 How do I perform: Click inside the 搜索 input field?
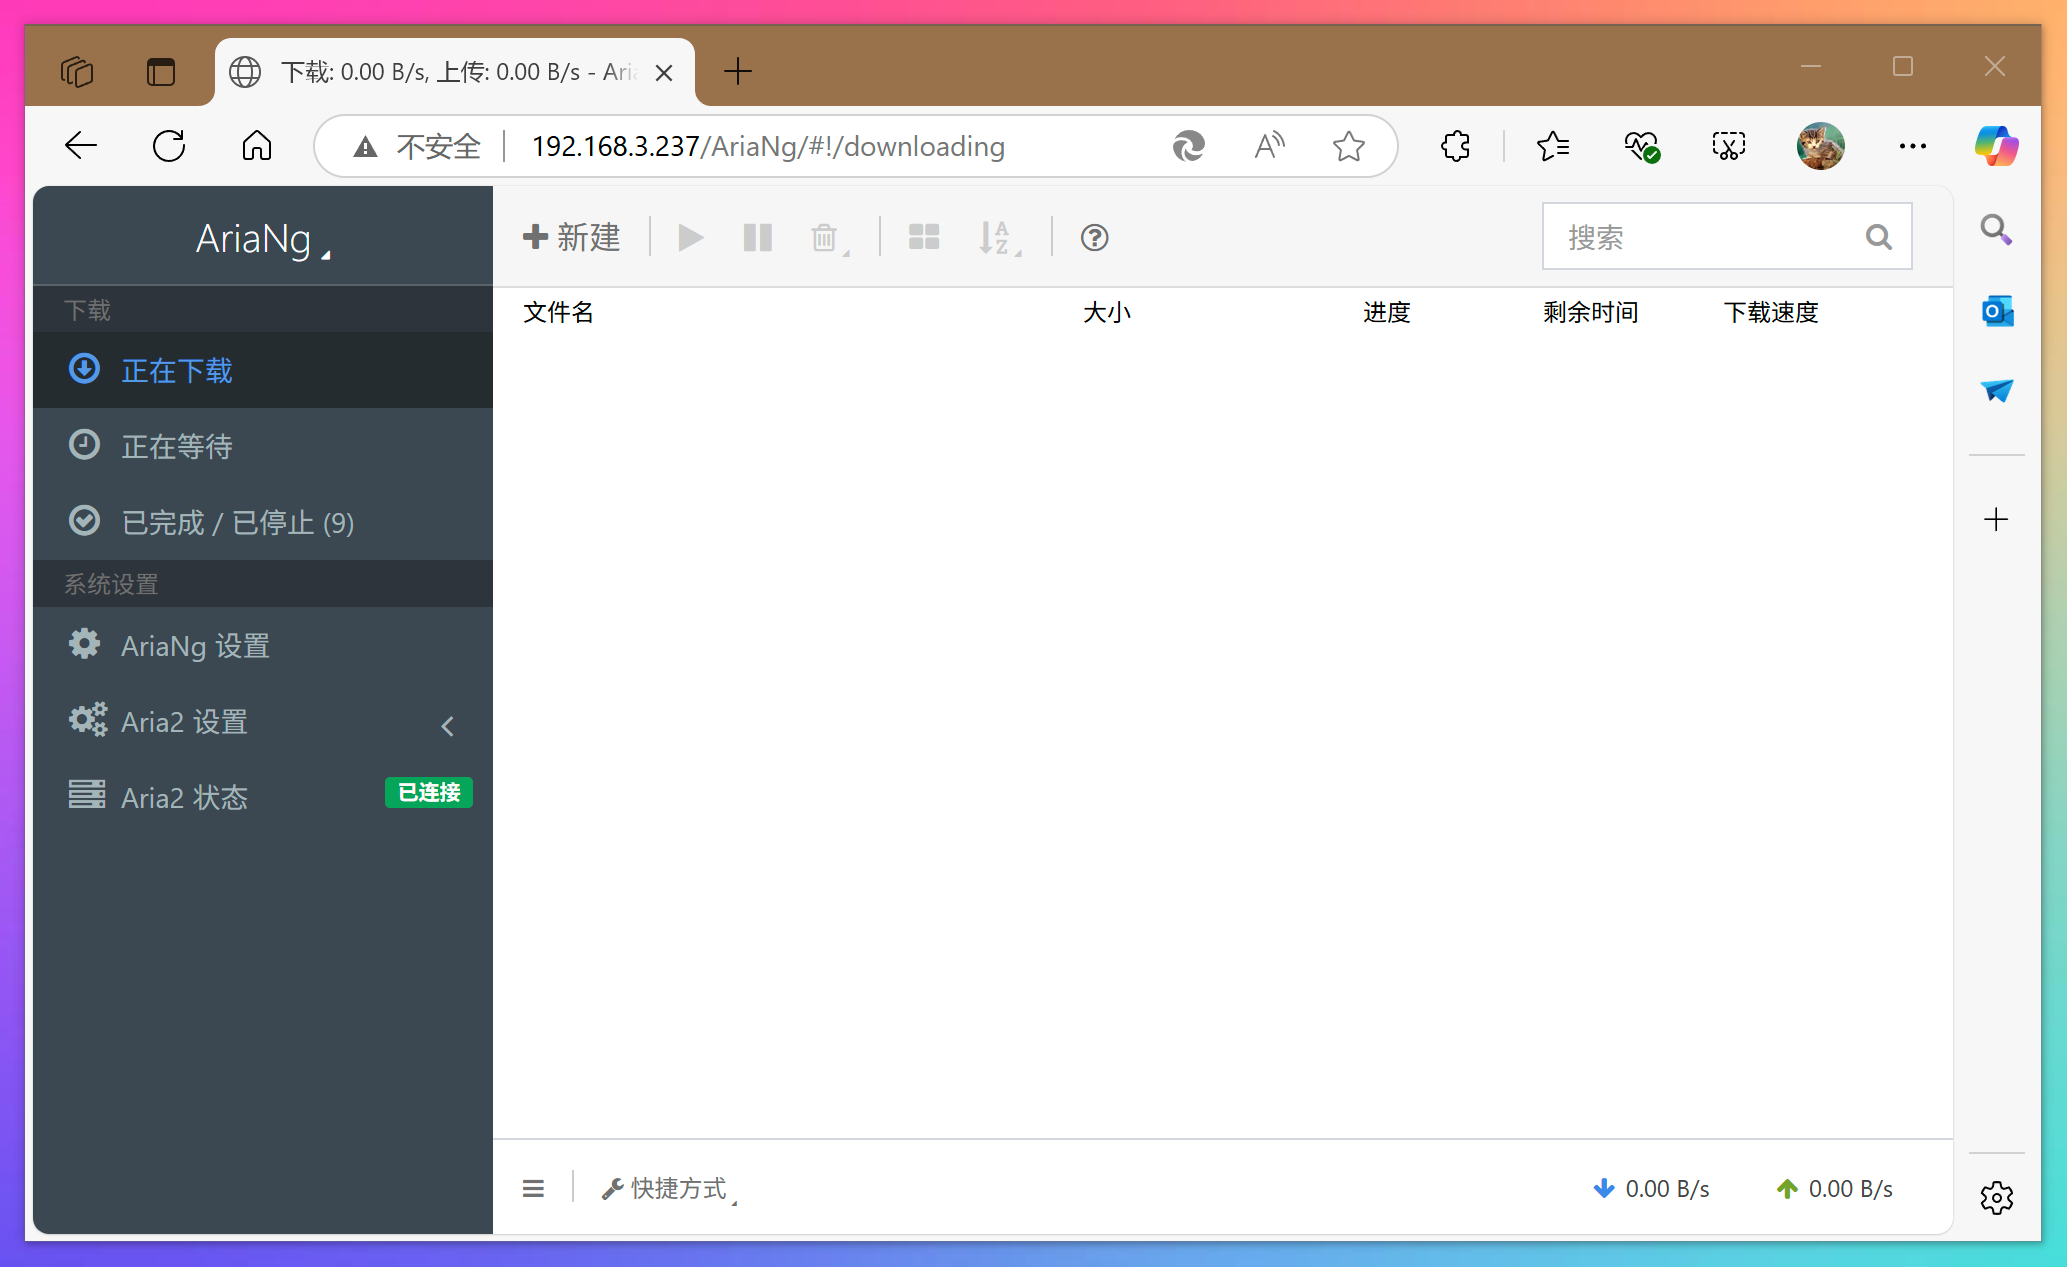(x=1700, y=236)
